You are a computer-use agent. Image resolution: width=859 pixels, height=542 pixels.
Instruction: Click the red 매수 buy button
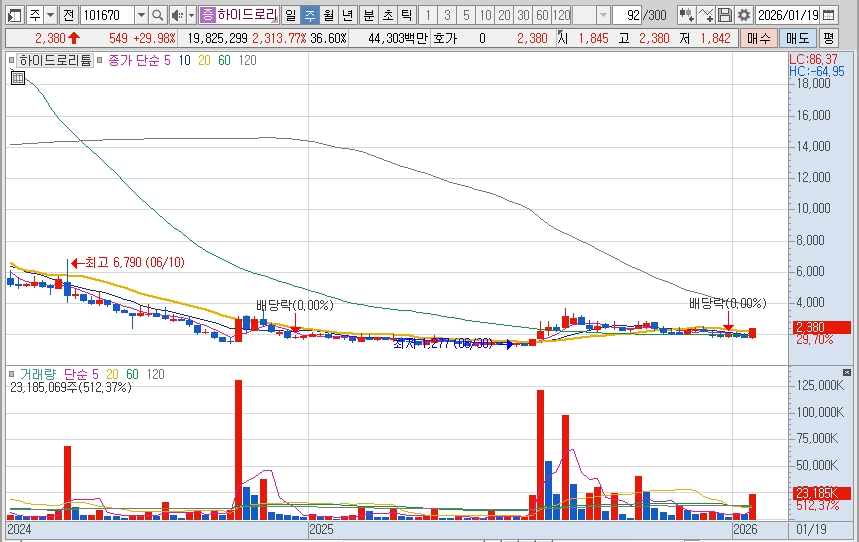tap(759, 38)
